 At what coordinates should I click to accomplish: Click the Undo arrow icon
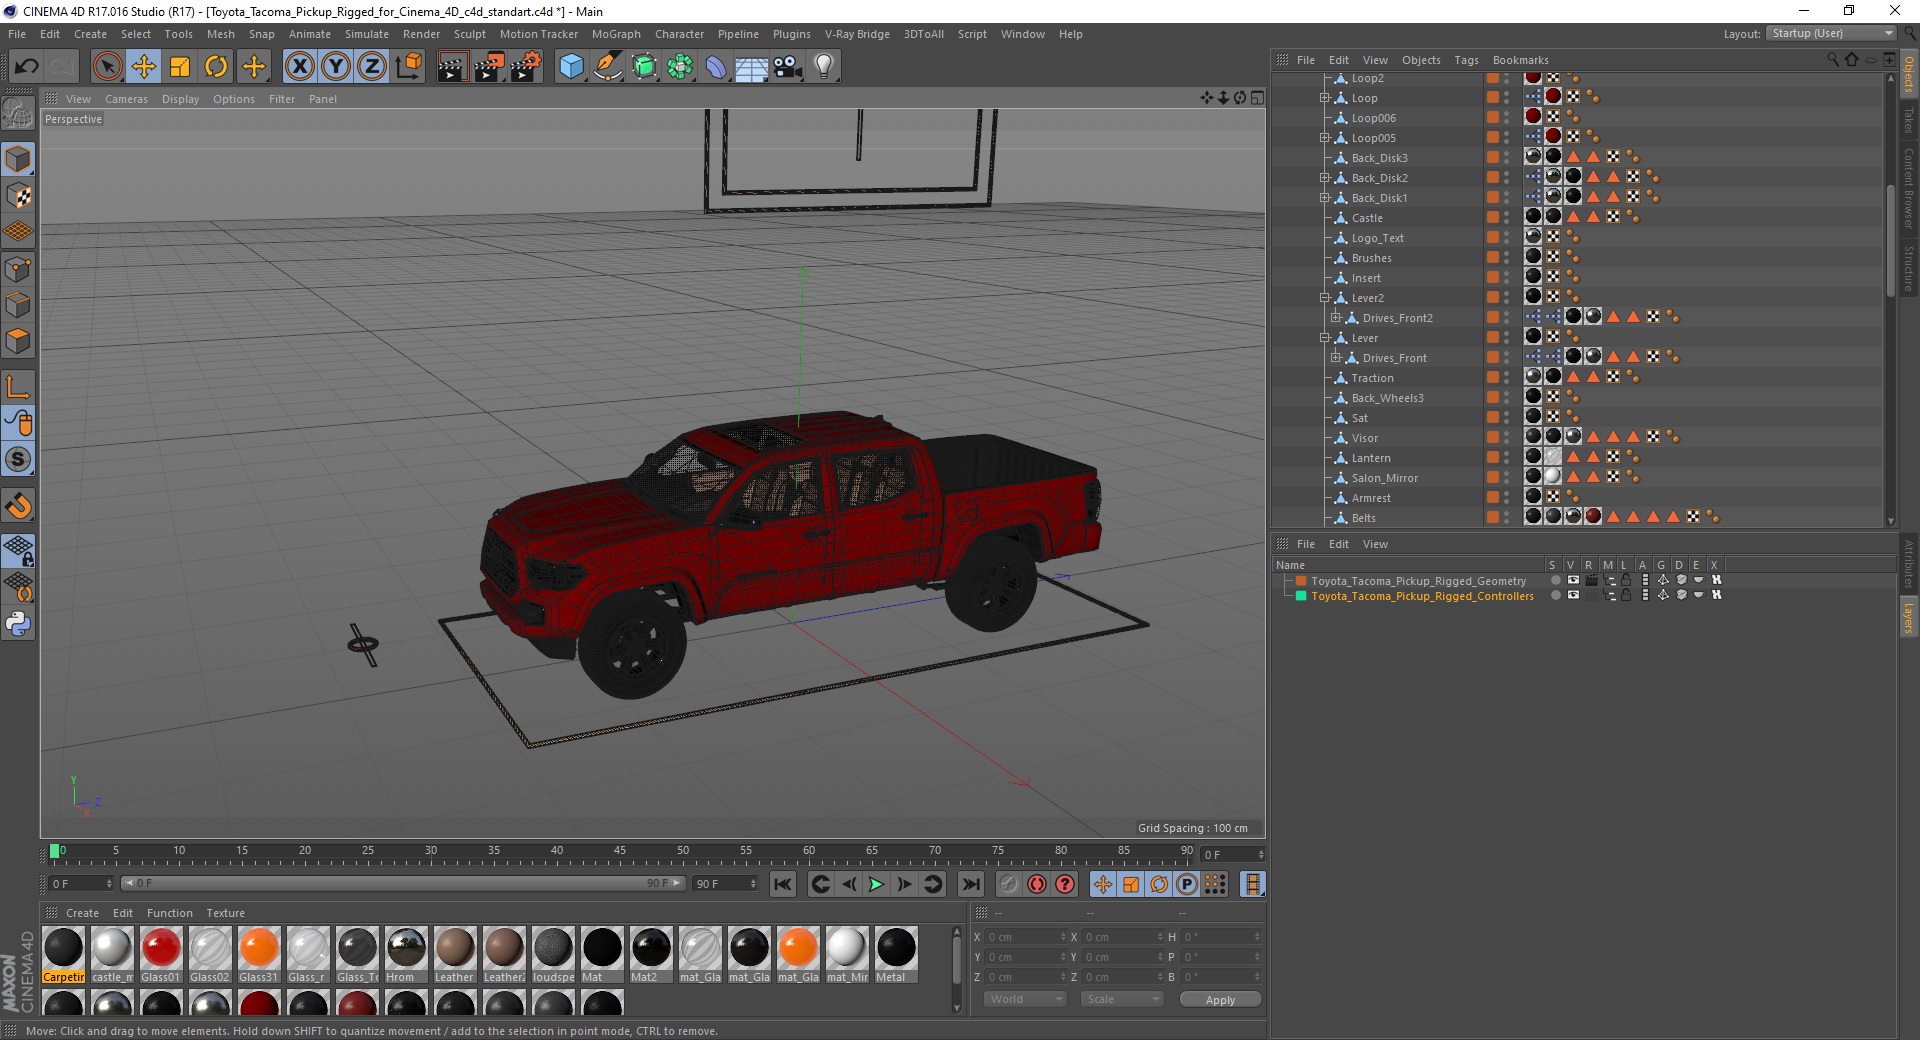[x=27, y=67]
